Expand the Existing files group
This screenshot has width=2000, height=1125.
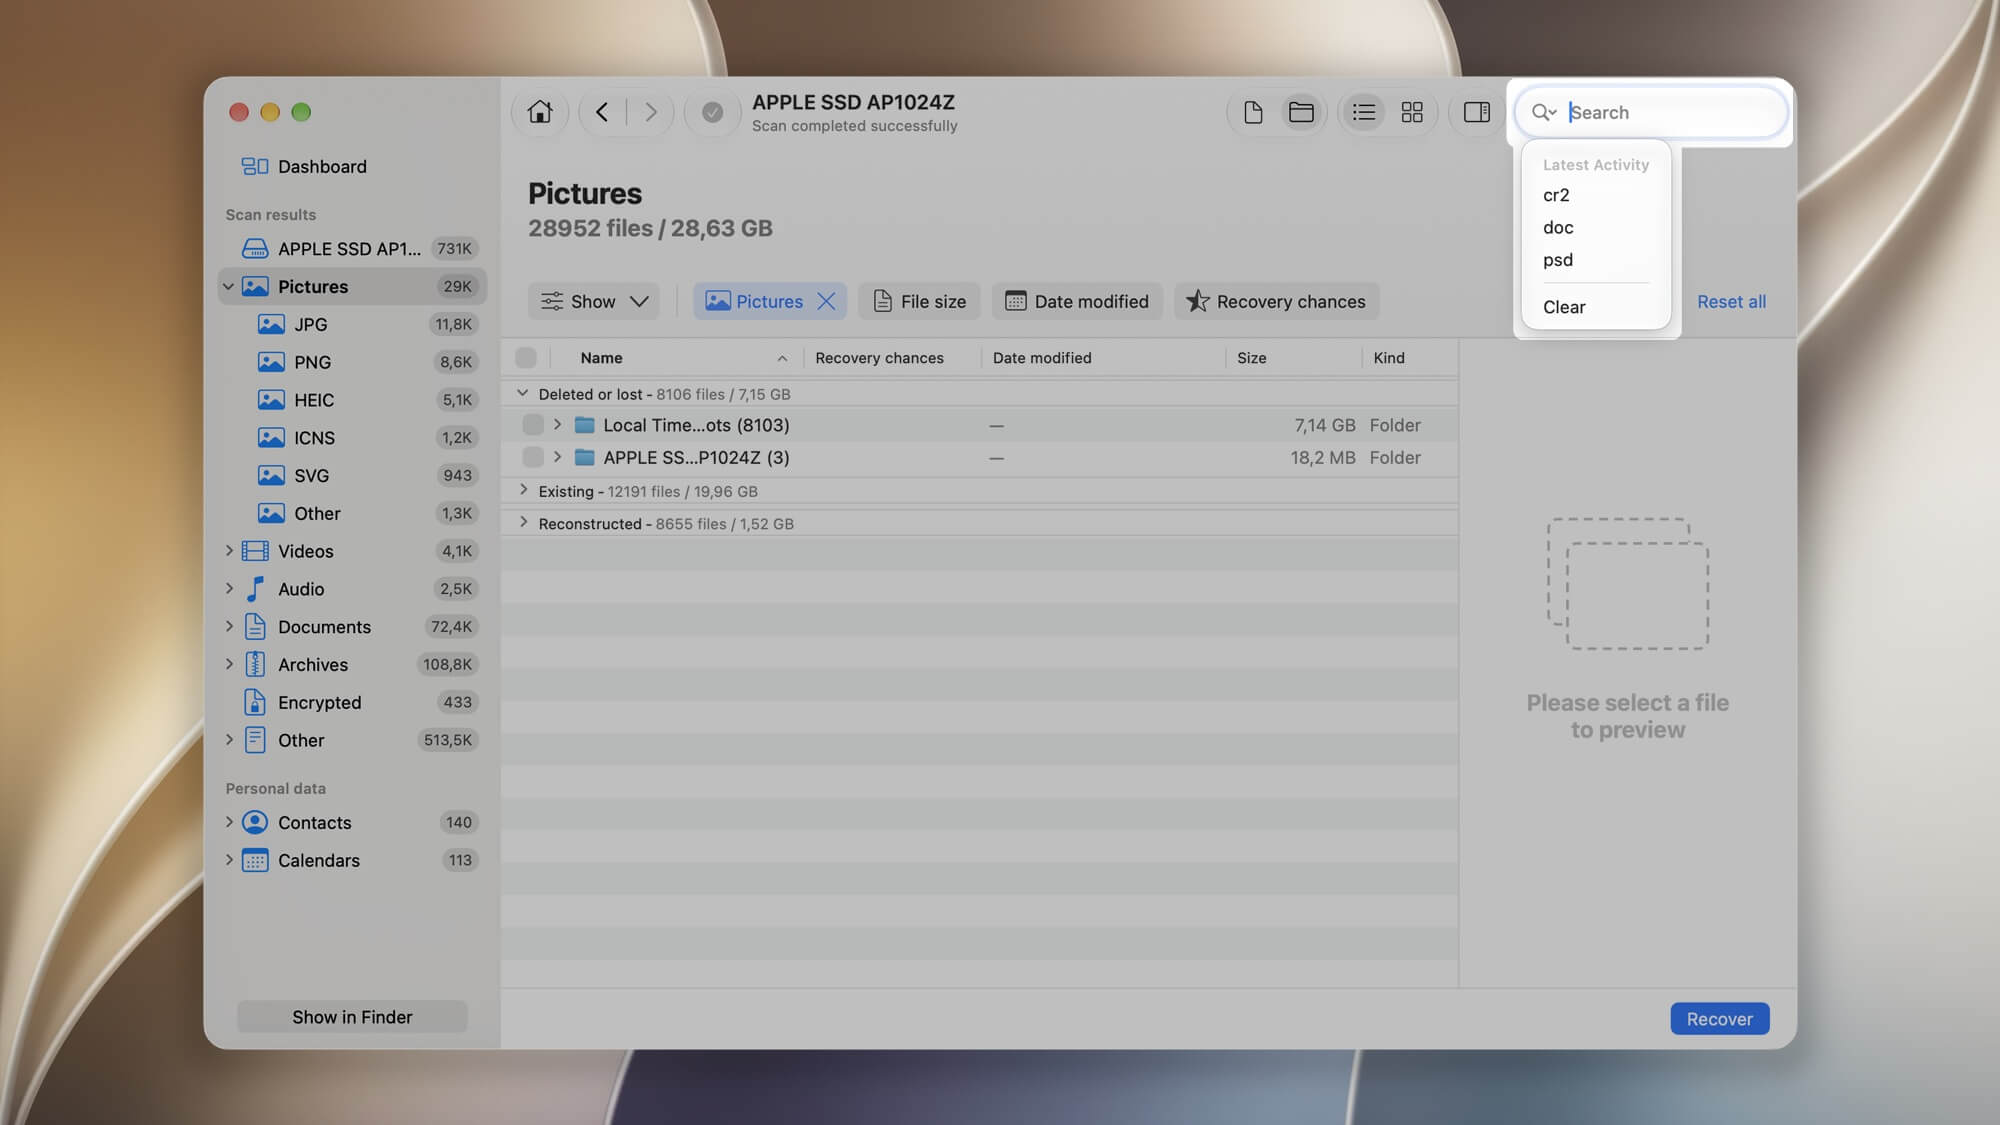523,490
